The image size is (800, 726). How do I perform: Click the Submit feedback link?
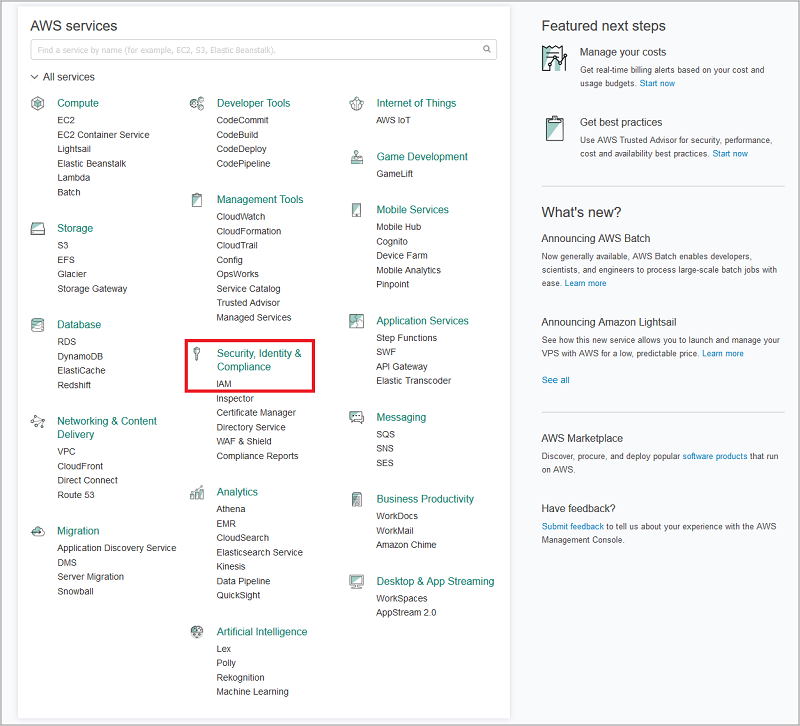[573, 525]
